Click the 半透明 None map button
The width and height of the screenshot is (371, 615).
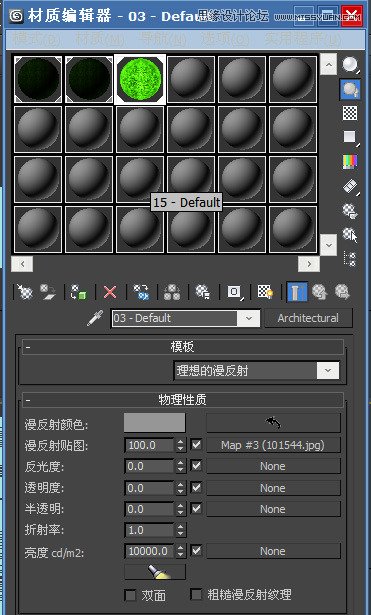[x=273, y=509]
